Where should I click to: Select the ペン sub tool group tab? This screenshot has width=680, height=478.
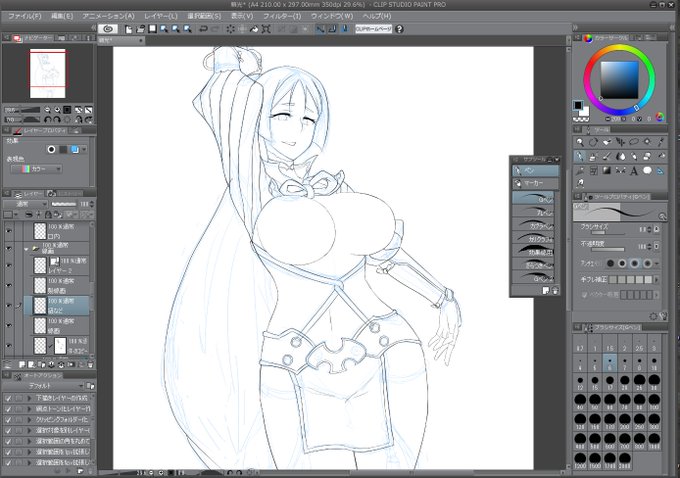tap(536, 170)
